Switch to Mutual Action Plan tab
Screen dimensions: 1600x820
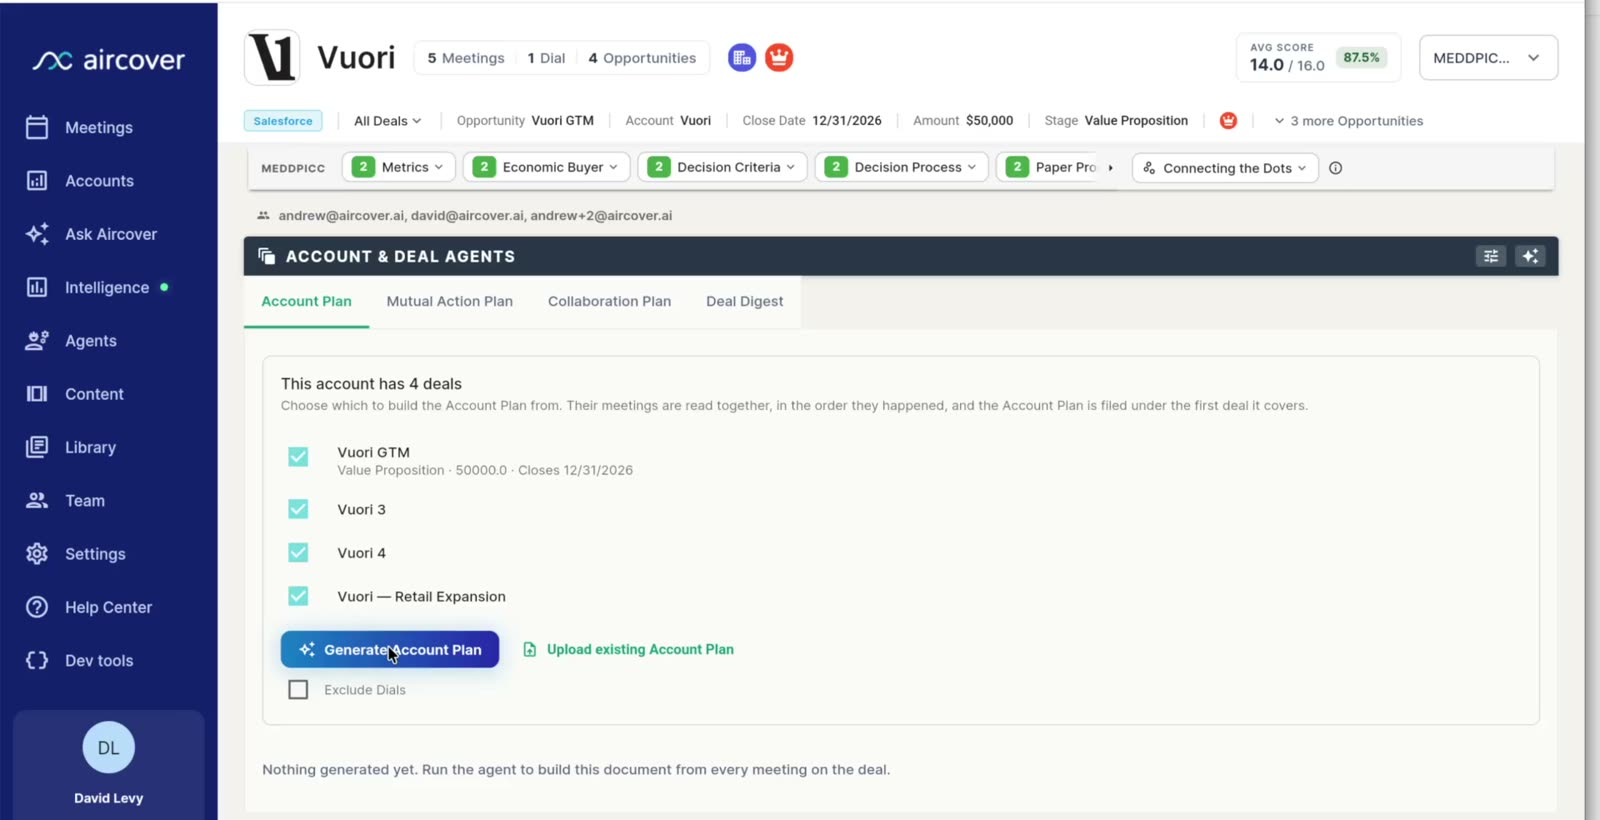click(450, 301)
